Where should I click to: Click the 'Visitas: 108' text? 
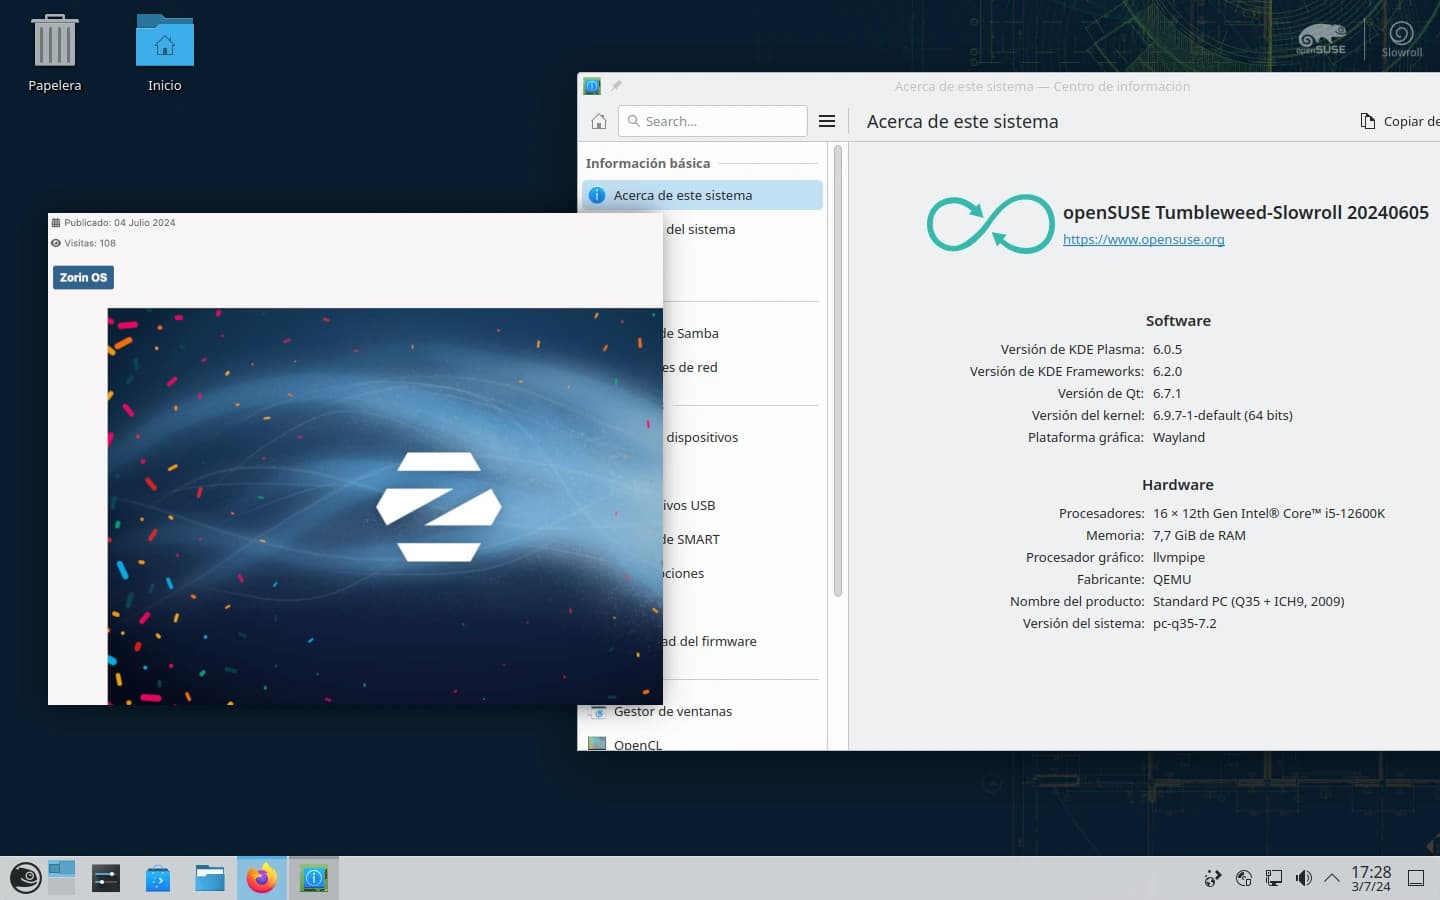[x=90, y=243]
